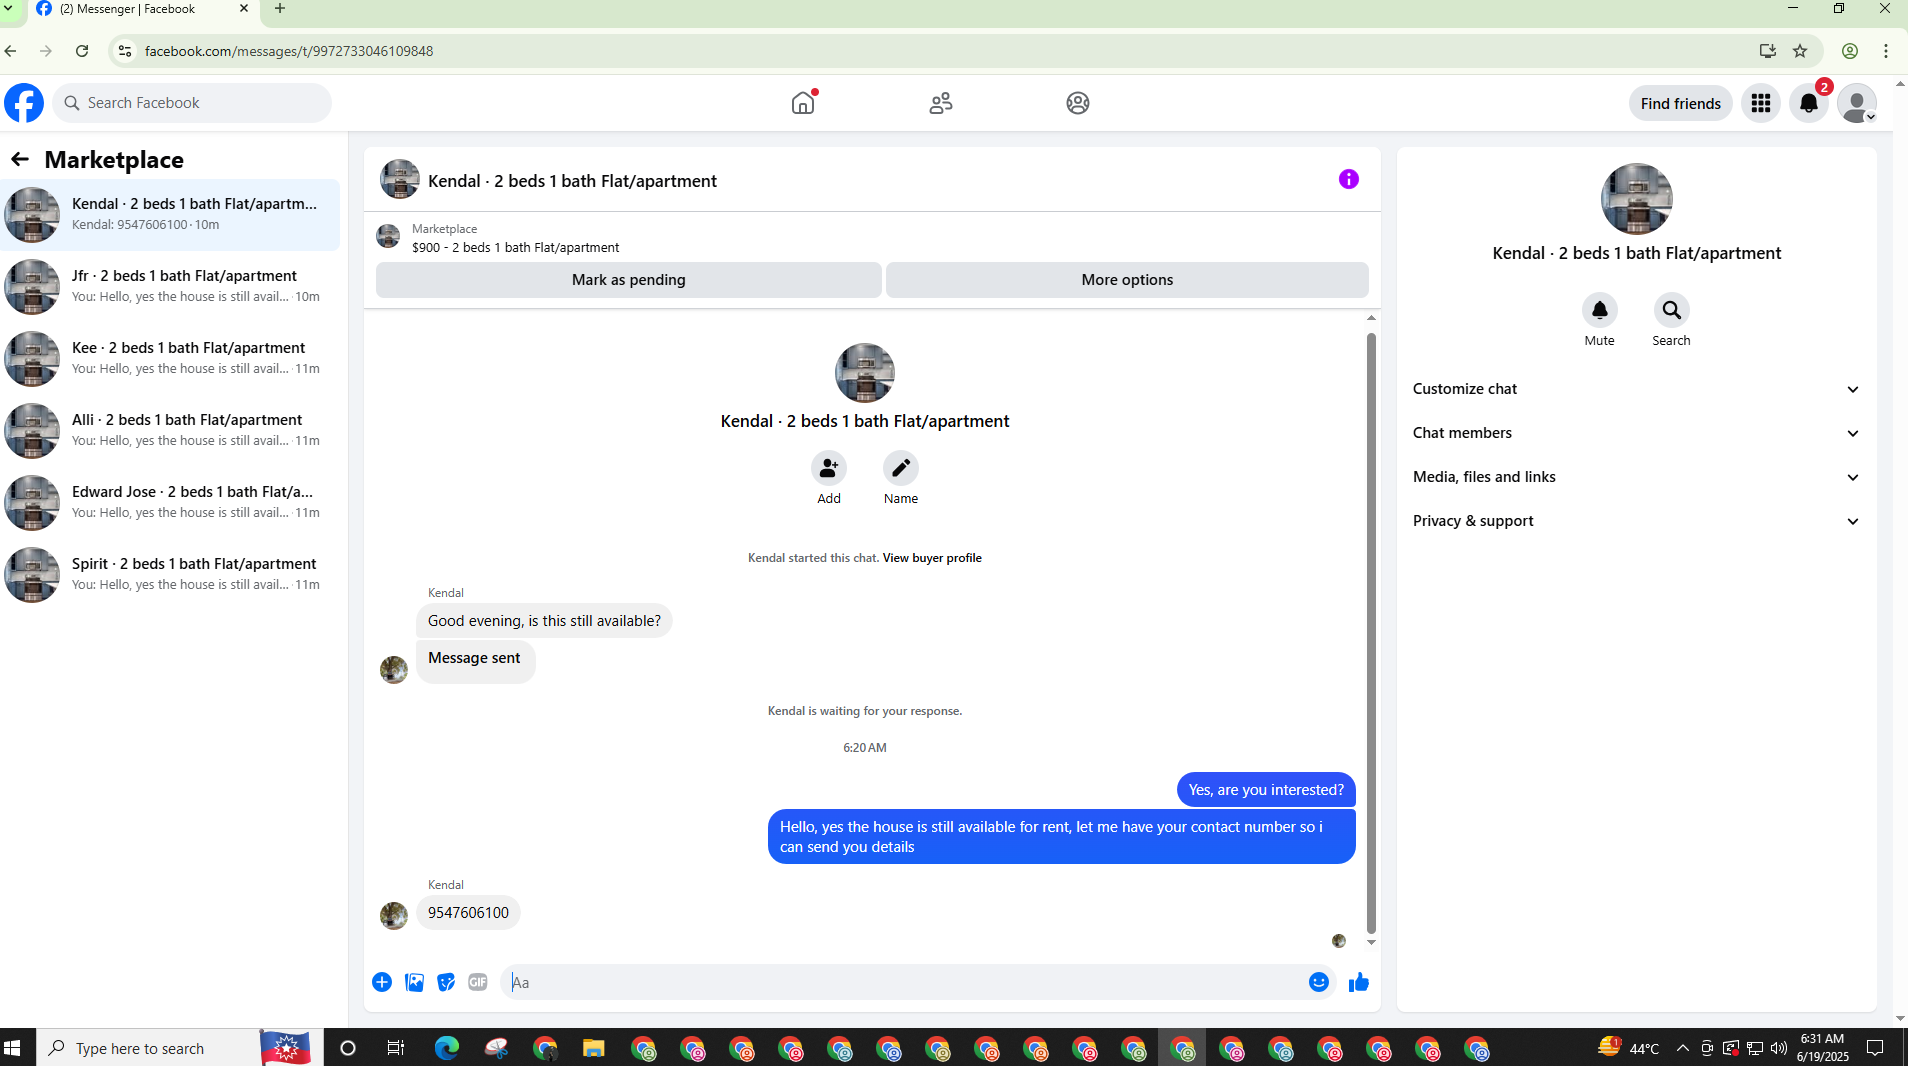Expand Customize chat section

tap(1637, 389)
